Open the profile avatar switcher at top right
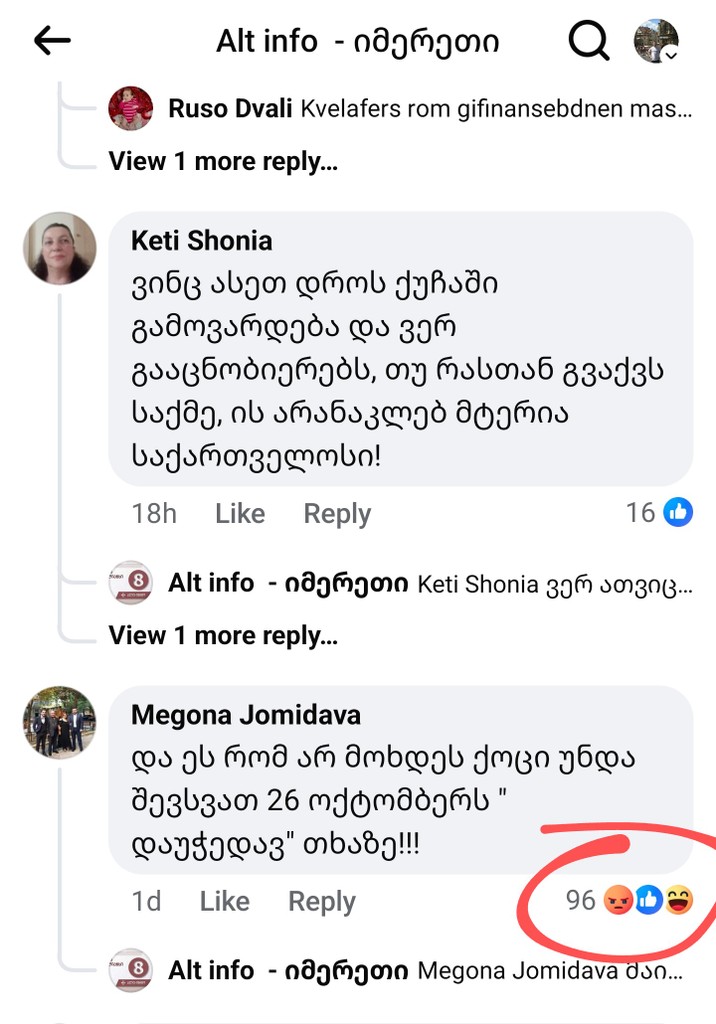Viewport: 716px width, 1024px height. point(657,41)
